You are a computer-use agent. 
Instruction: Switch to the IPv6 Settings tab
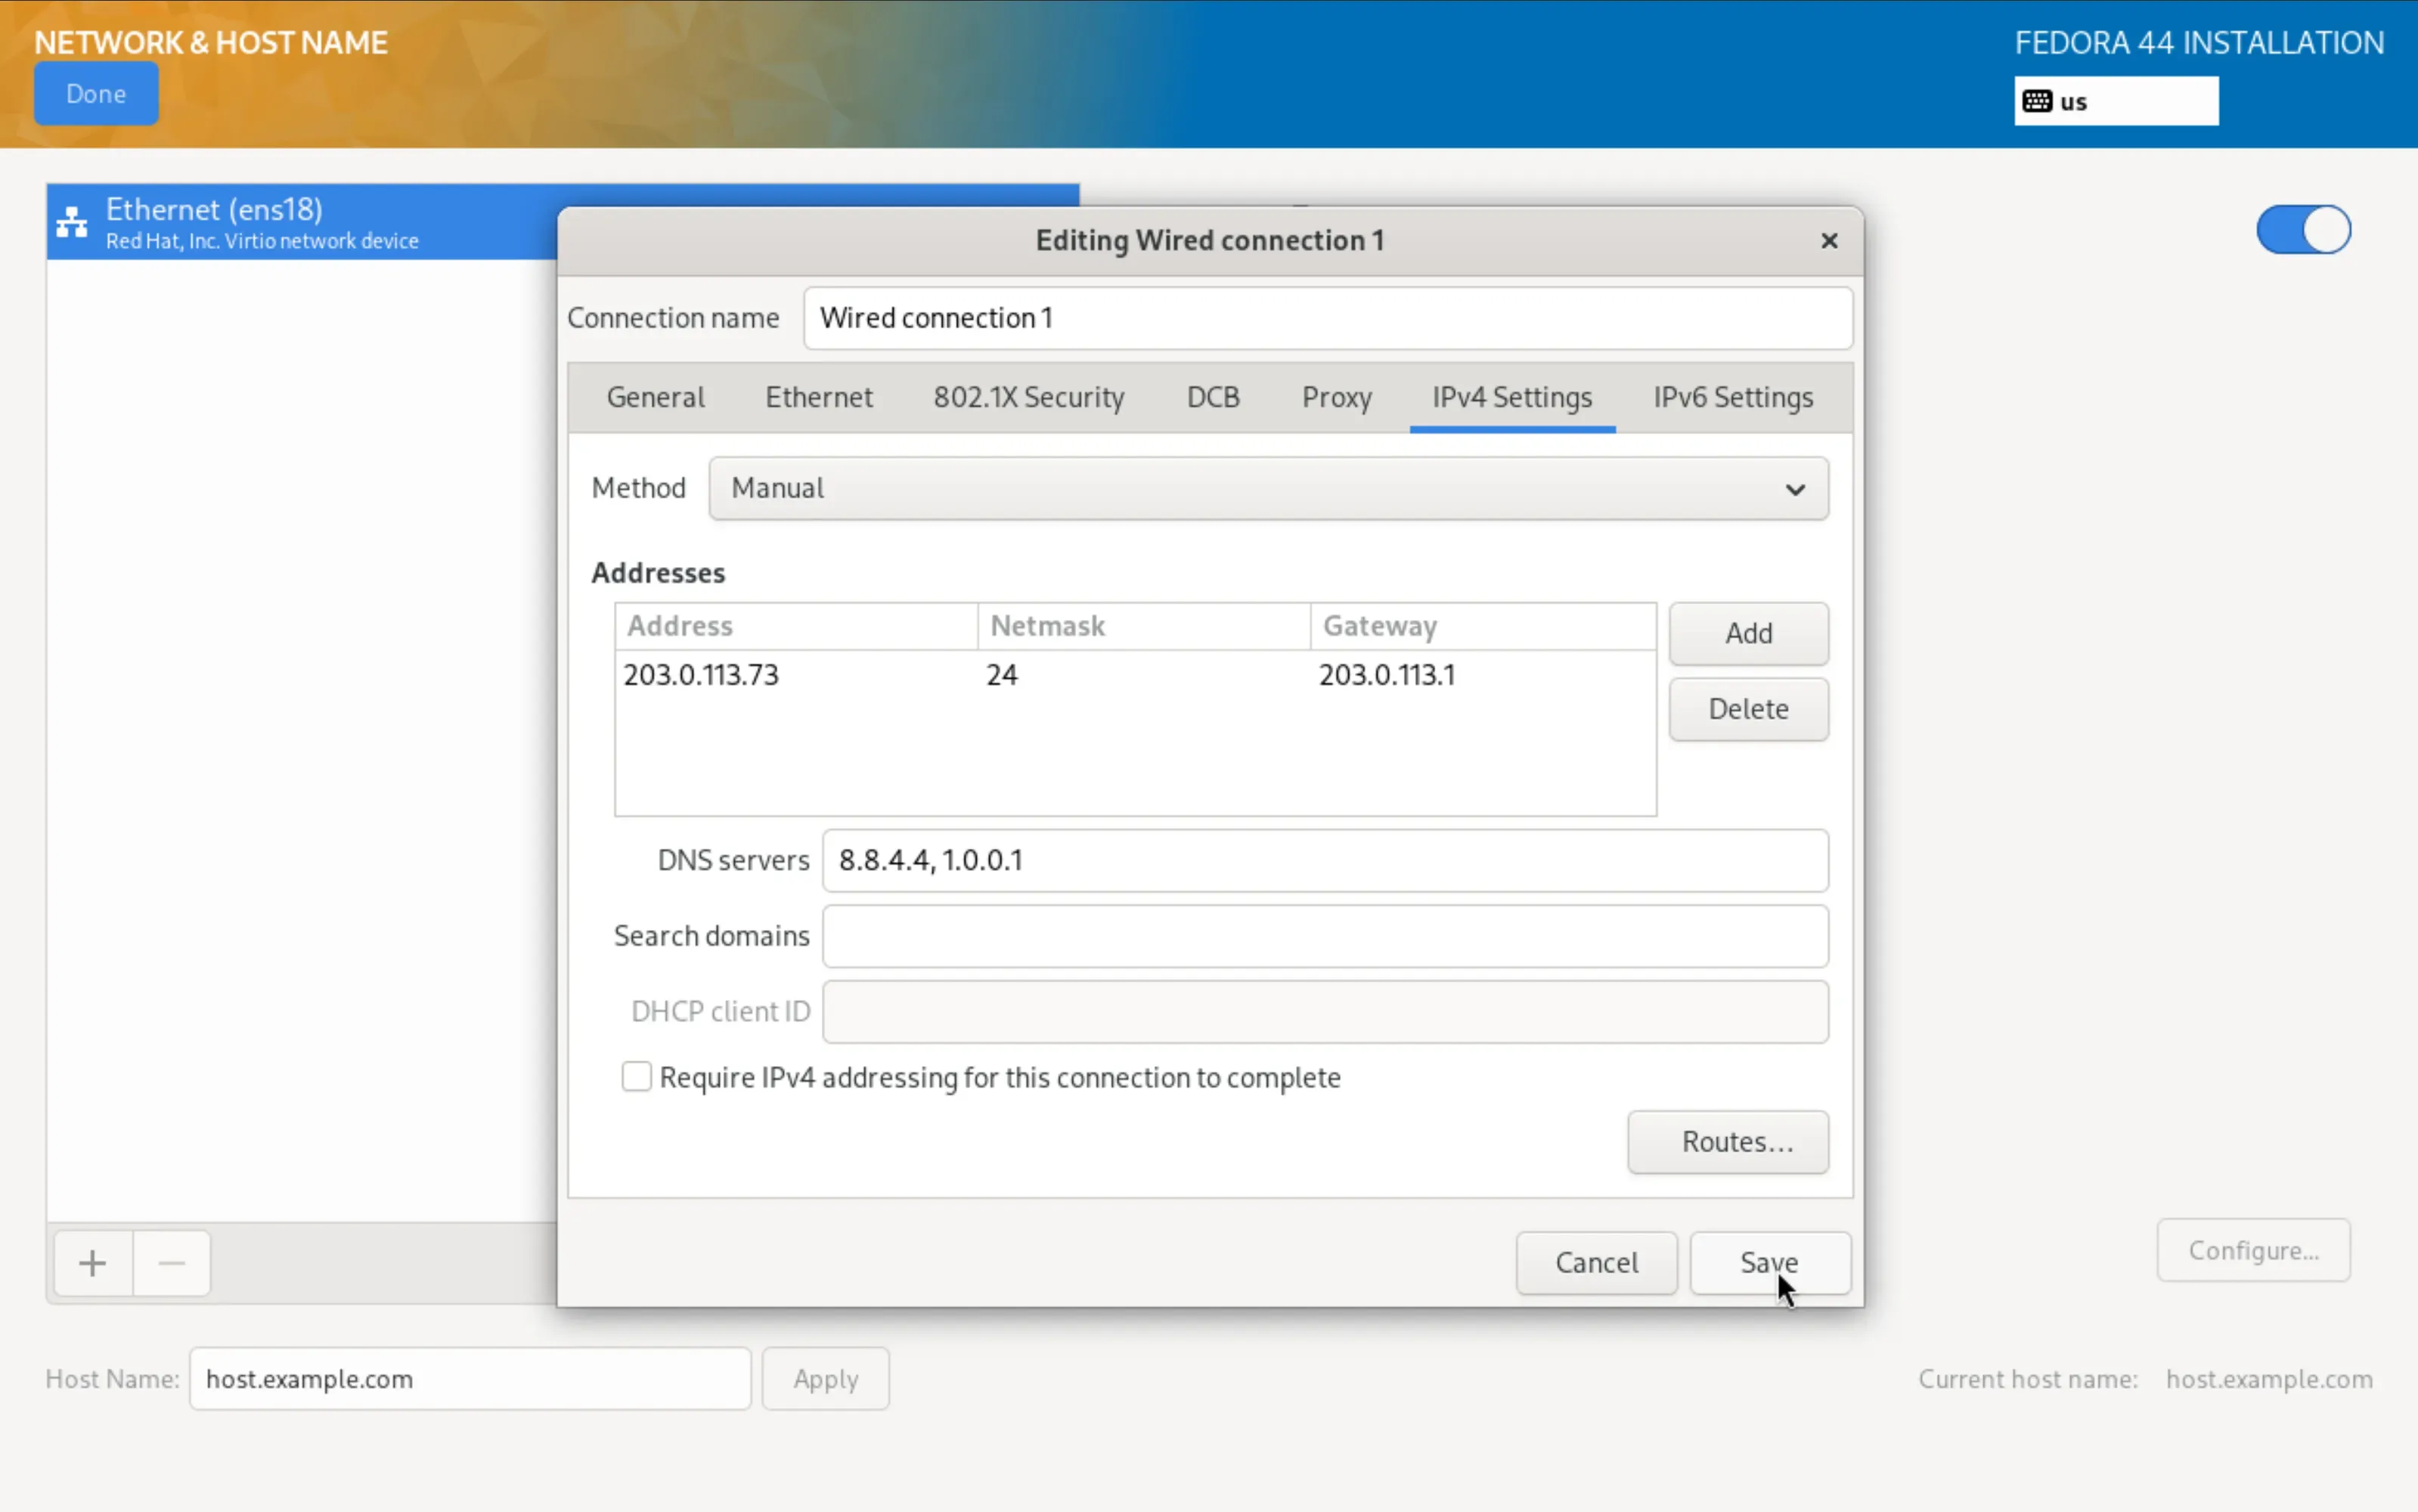click(x=1733, y=397)
